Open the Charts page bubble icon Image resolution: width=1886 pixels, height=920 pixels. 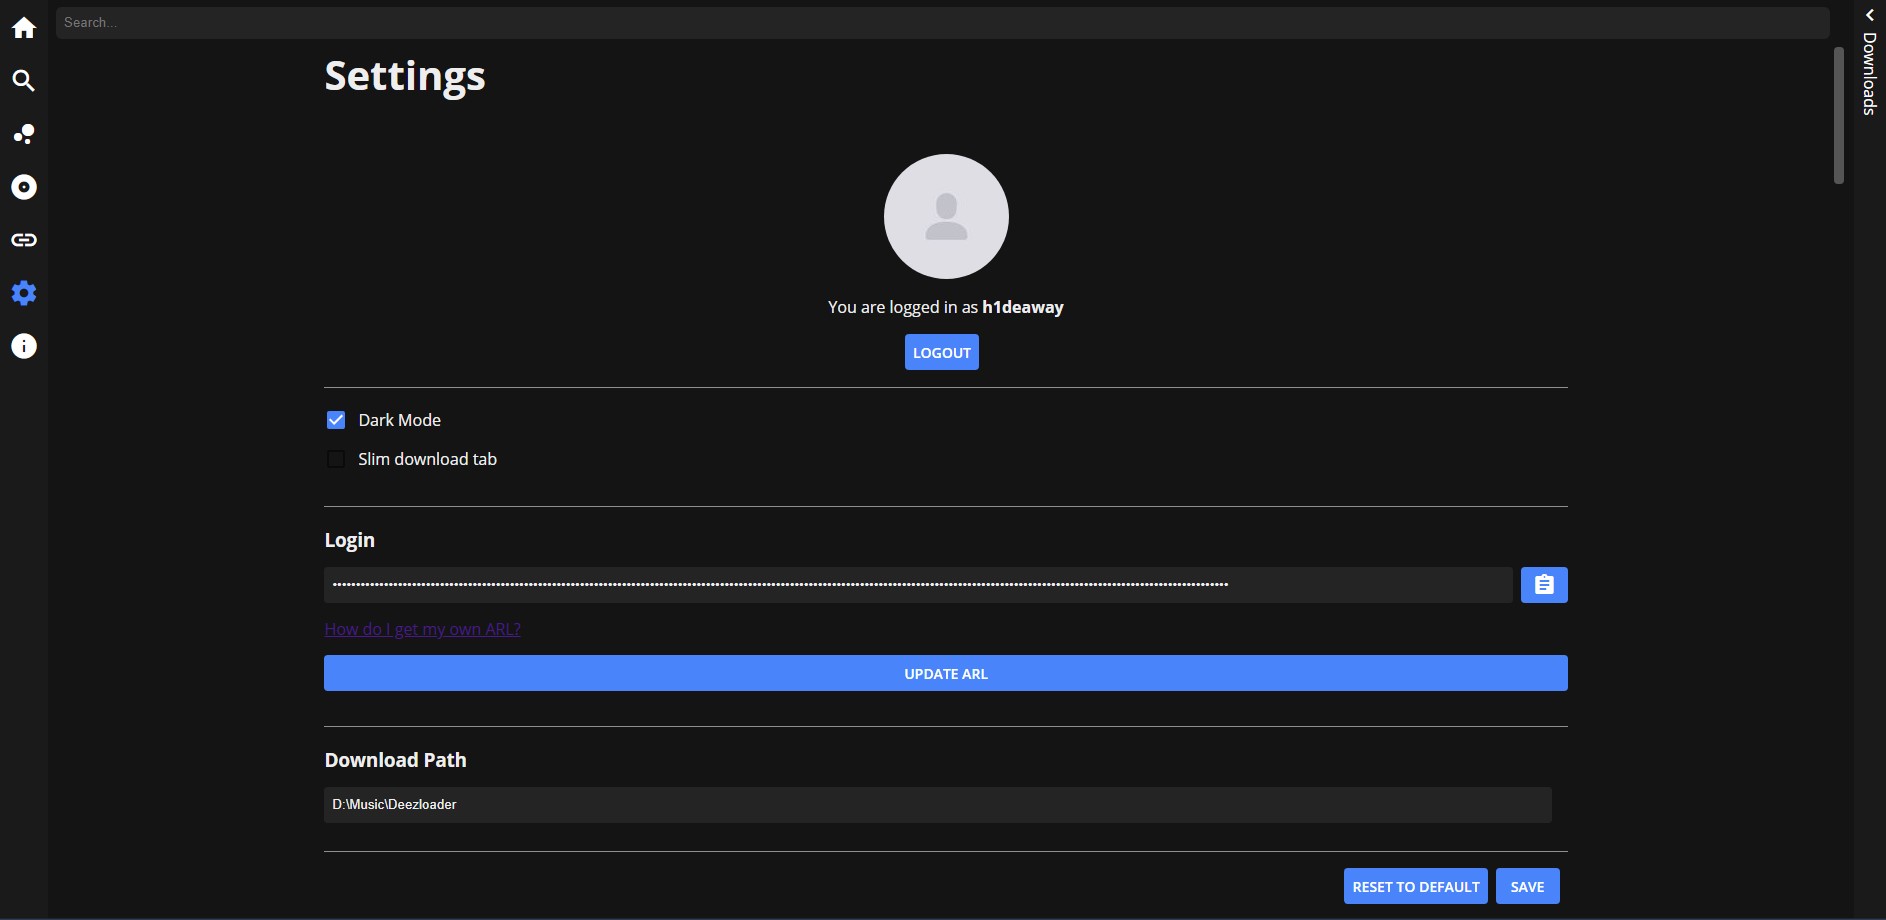(24, 134)
